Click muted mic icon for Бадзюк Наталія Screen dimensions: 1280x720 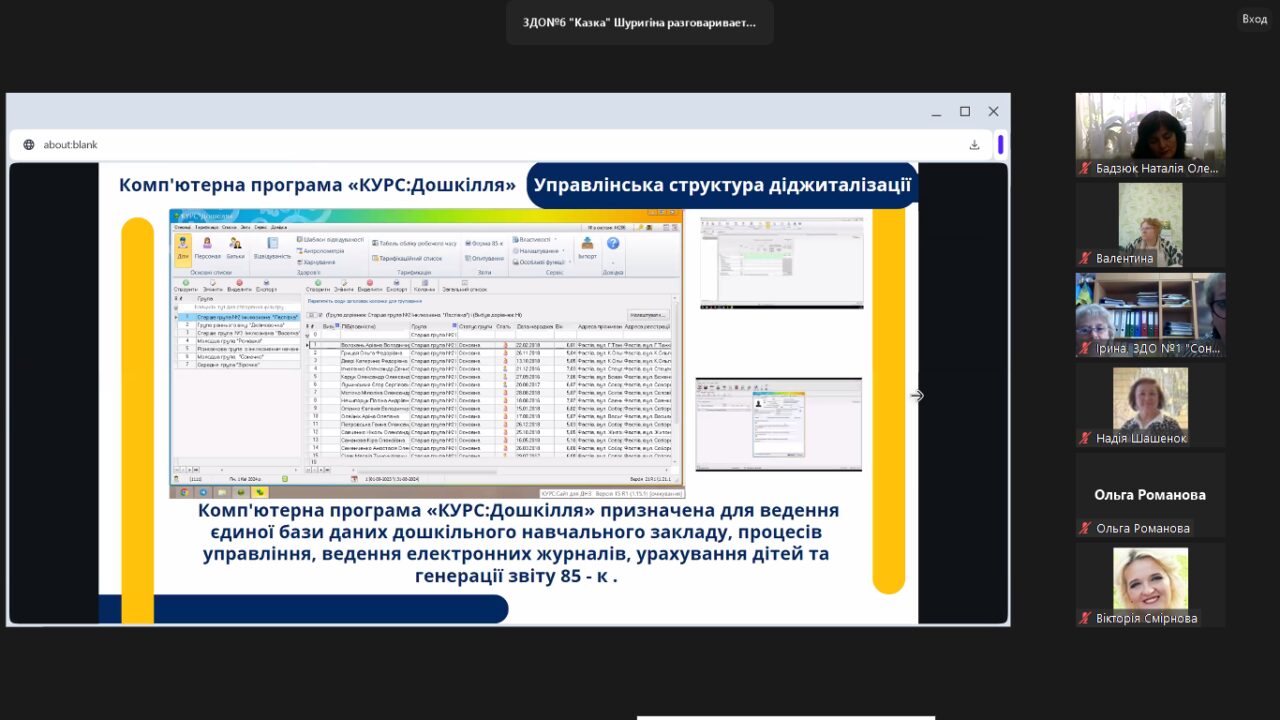pyautogui.click(x=1084, y=168)
